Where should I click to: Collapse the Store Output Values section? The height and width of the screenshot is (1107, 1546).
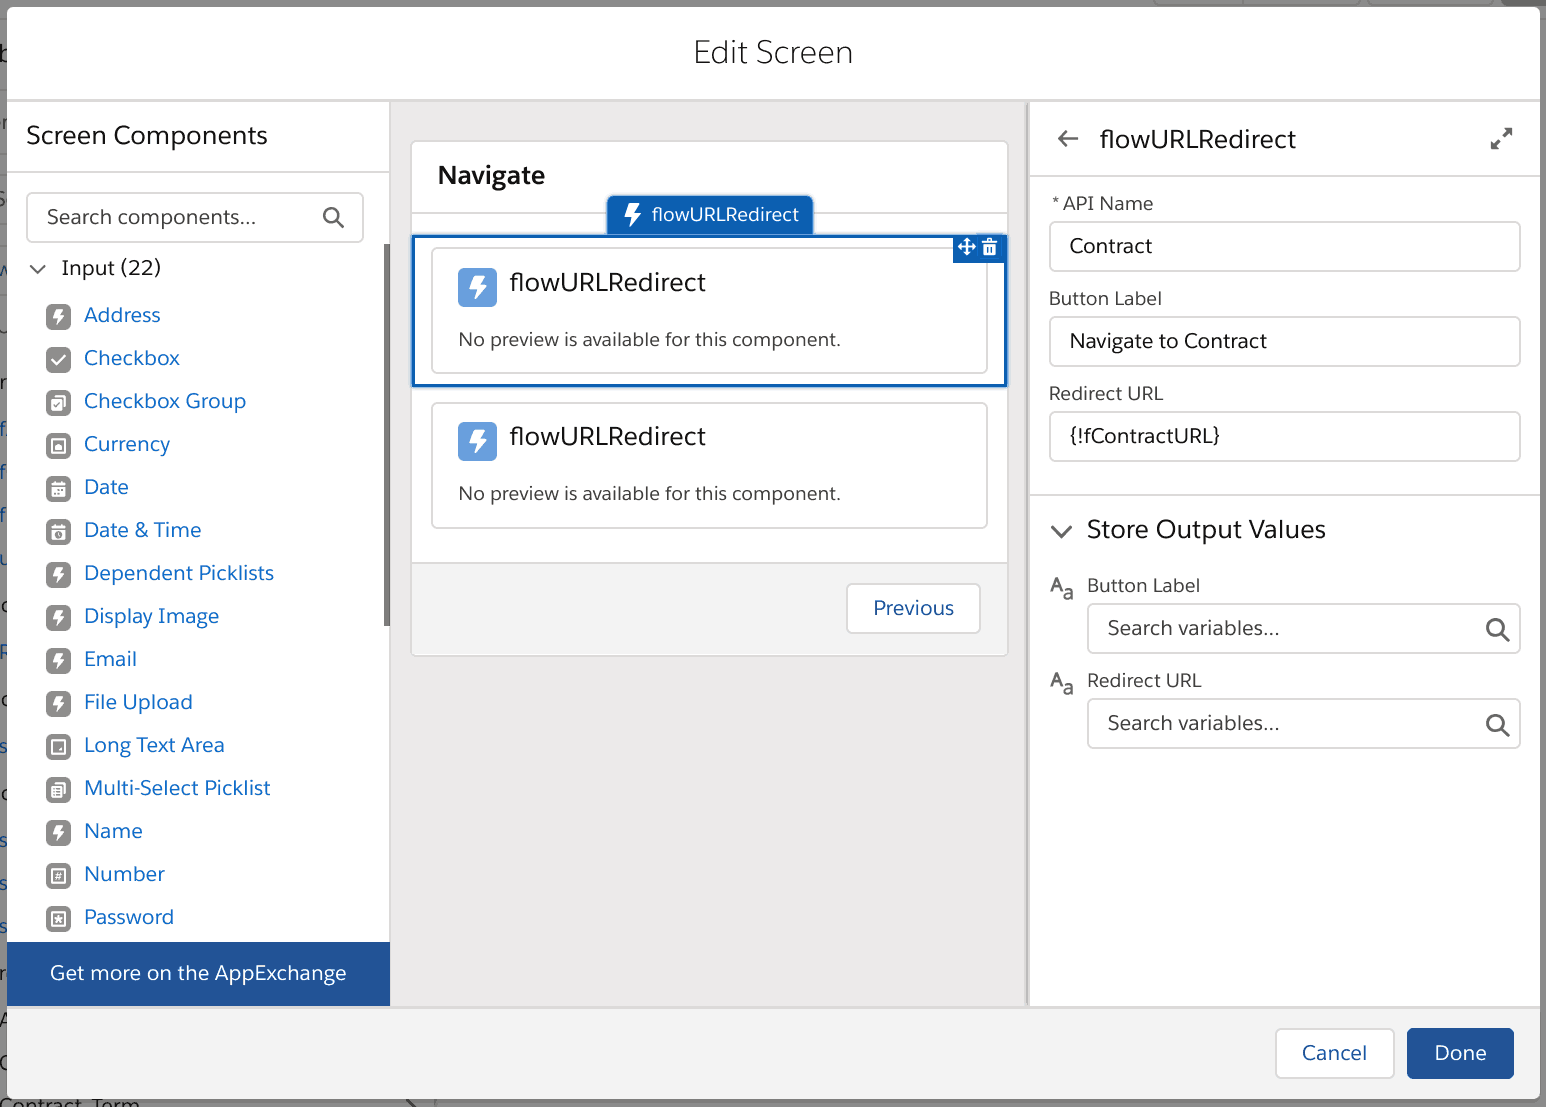pos(1061,531)
